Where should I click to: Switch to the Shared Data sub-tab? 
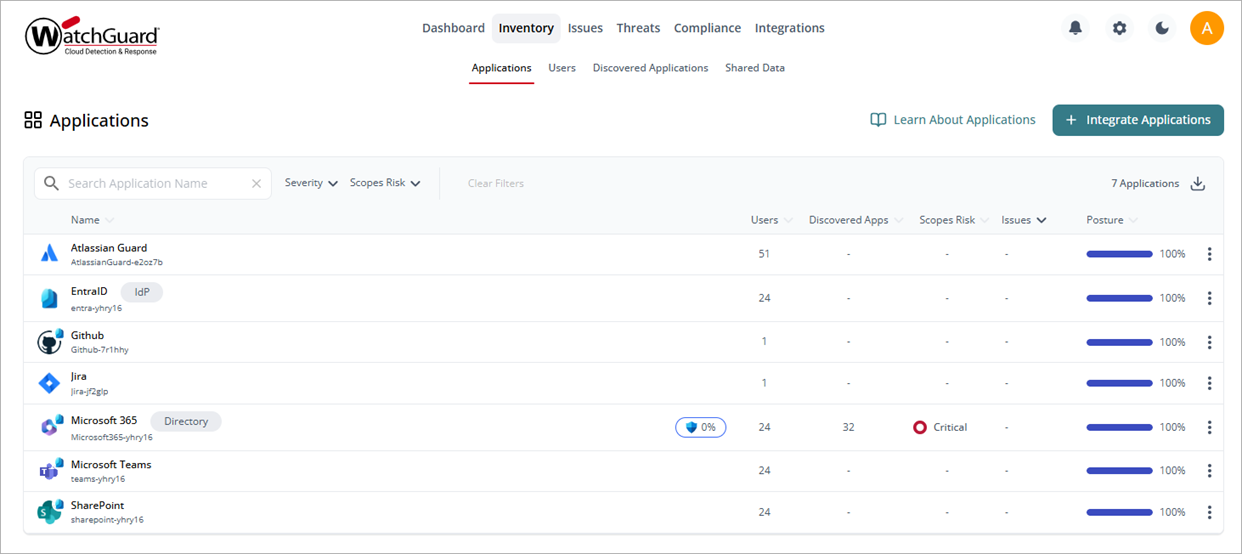coord(755,68)
